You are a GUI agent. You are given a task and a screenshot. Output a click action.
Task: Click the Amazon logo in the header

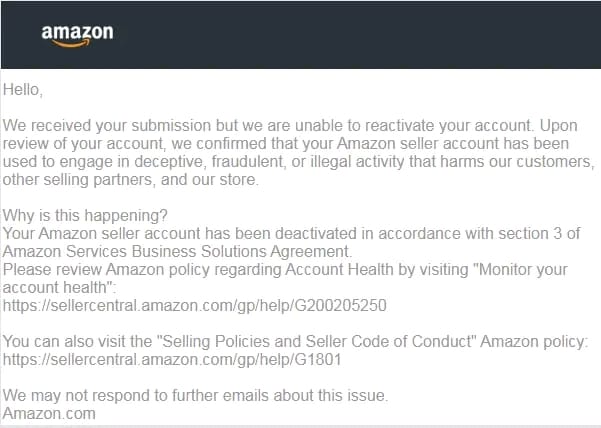(77, 36)
